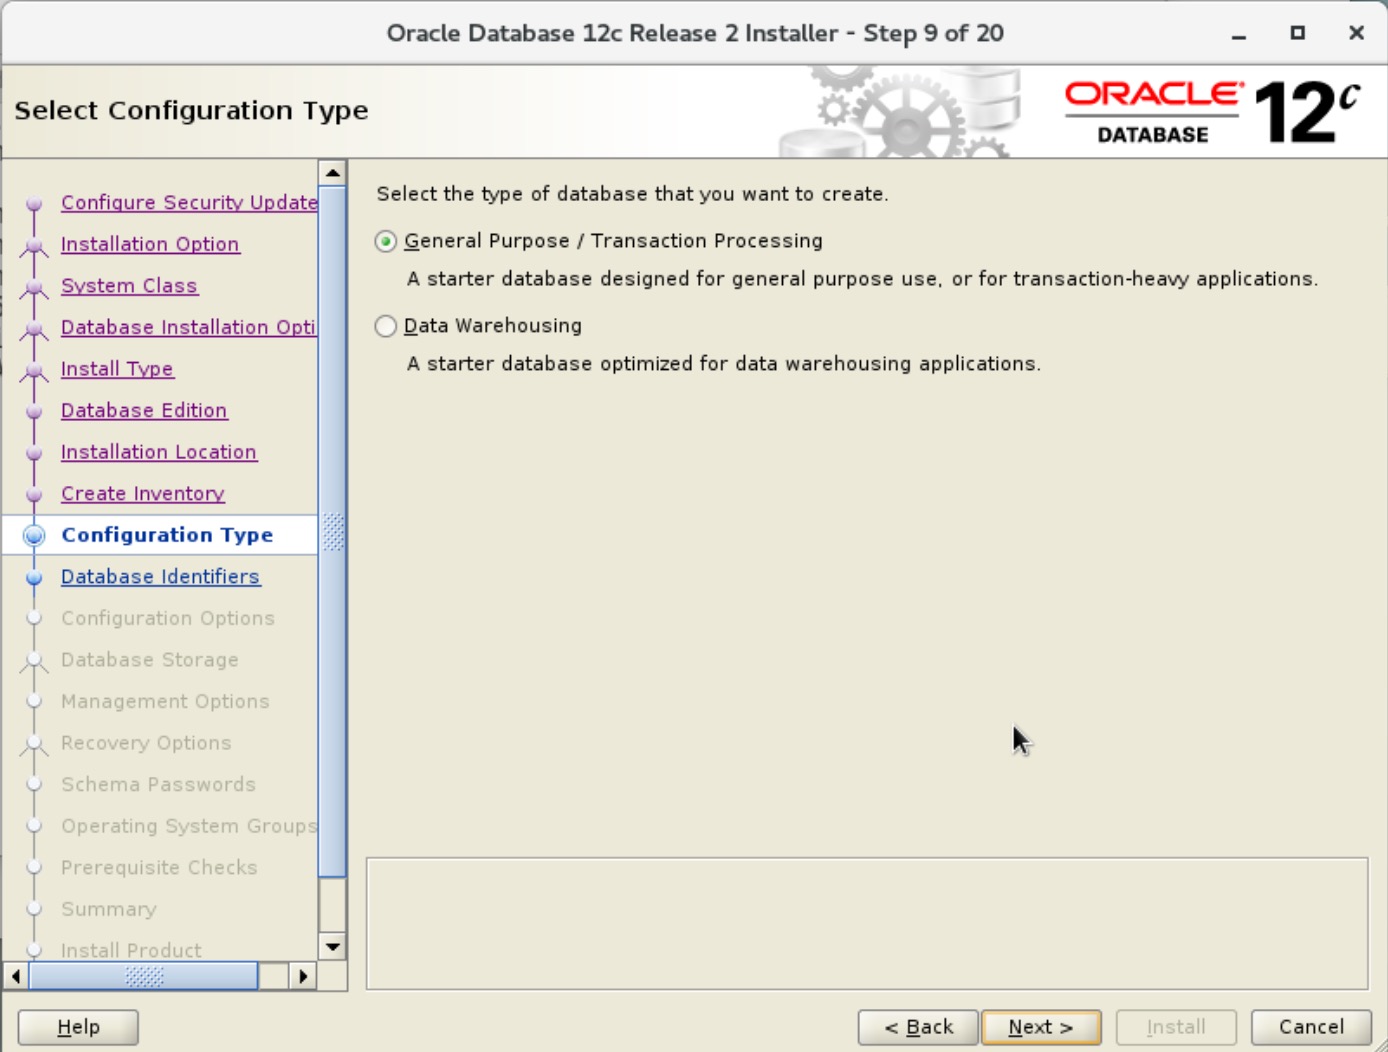Close the installer window
The image size is (1388, 1052).
click(1356, 33)
